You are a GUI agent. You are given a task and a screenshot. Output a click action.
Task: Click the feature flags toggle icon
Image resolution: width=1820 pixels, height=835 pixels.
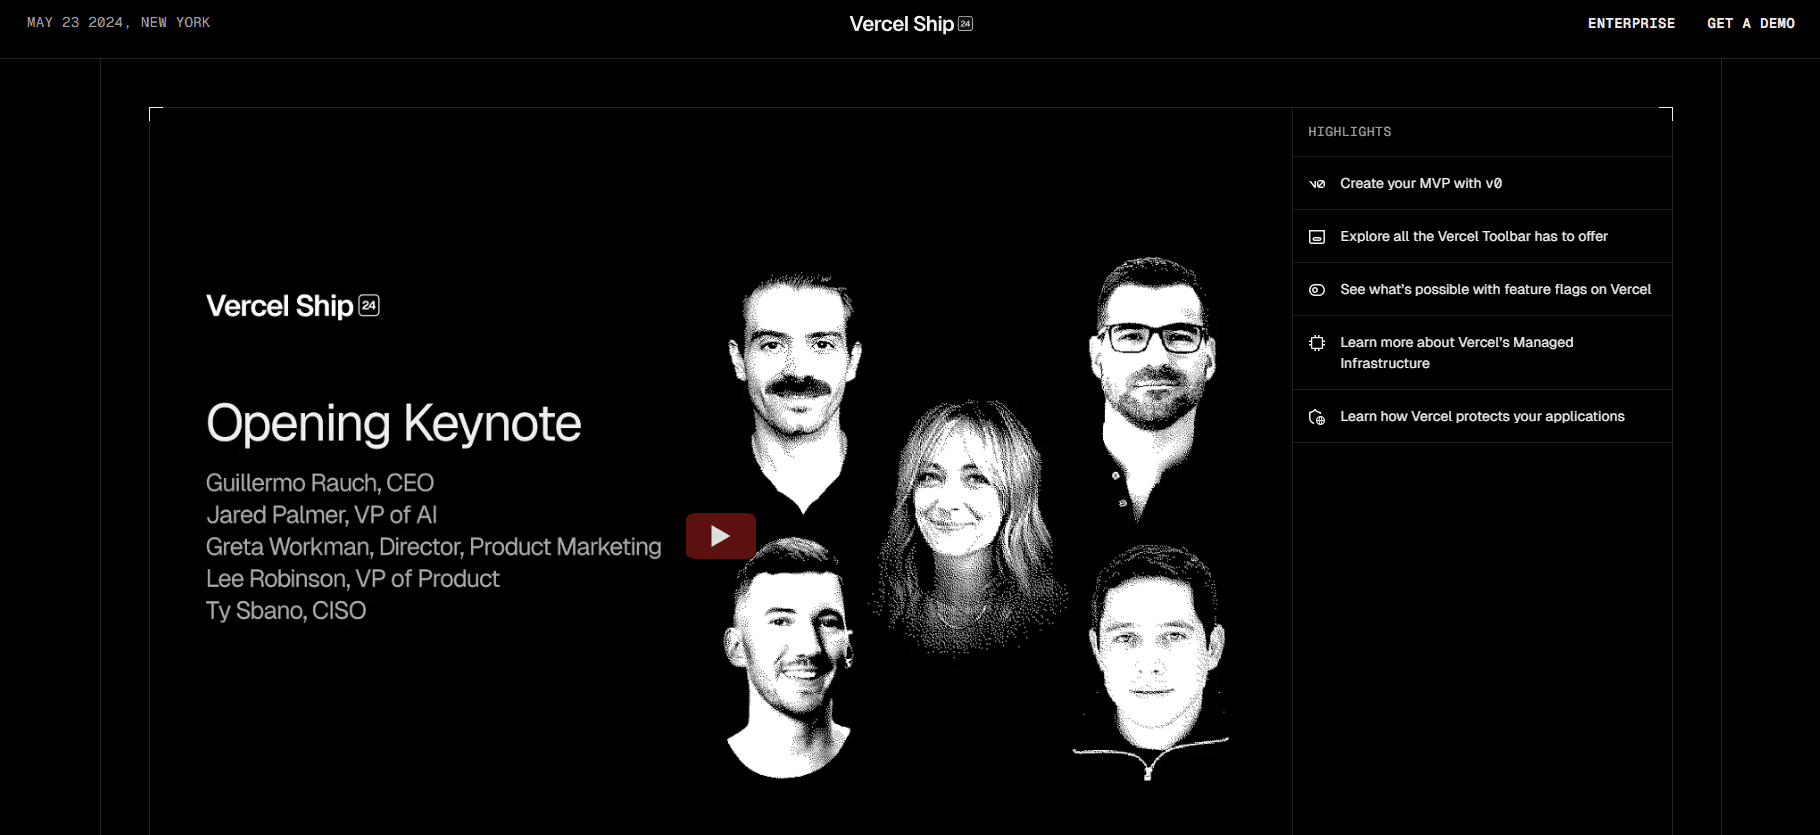[1317, 290]
